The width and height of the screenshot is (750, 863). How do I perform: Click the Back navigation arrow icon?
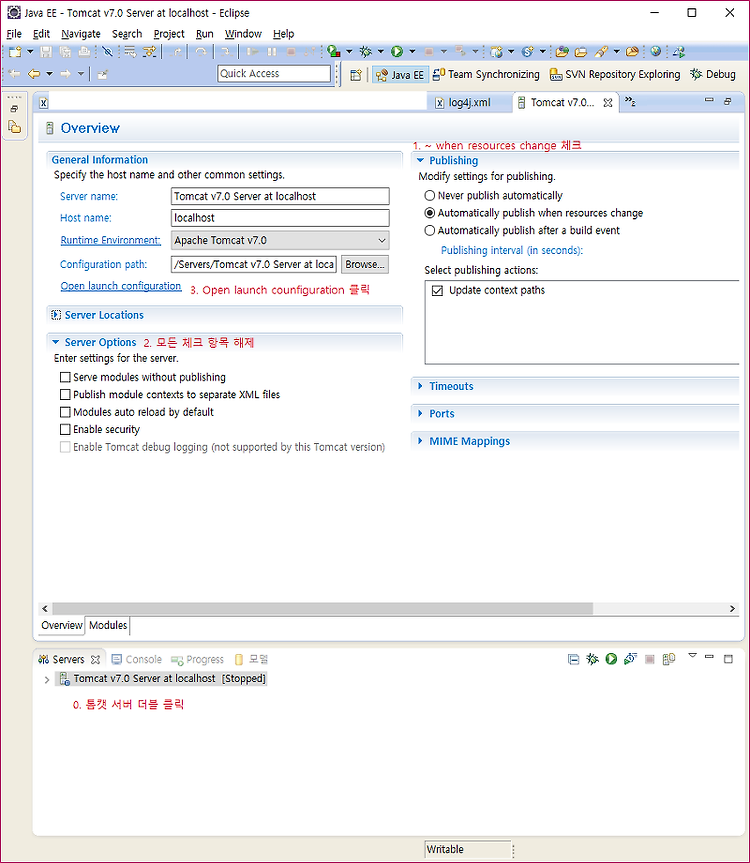34,74
